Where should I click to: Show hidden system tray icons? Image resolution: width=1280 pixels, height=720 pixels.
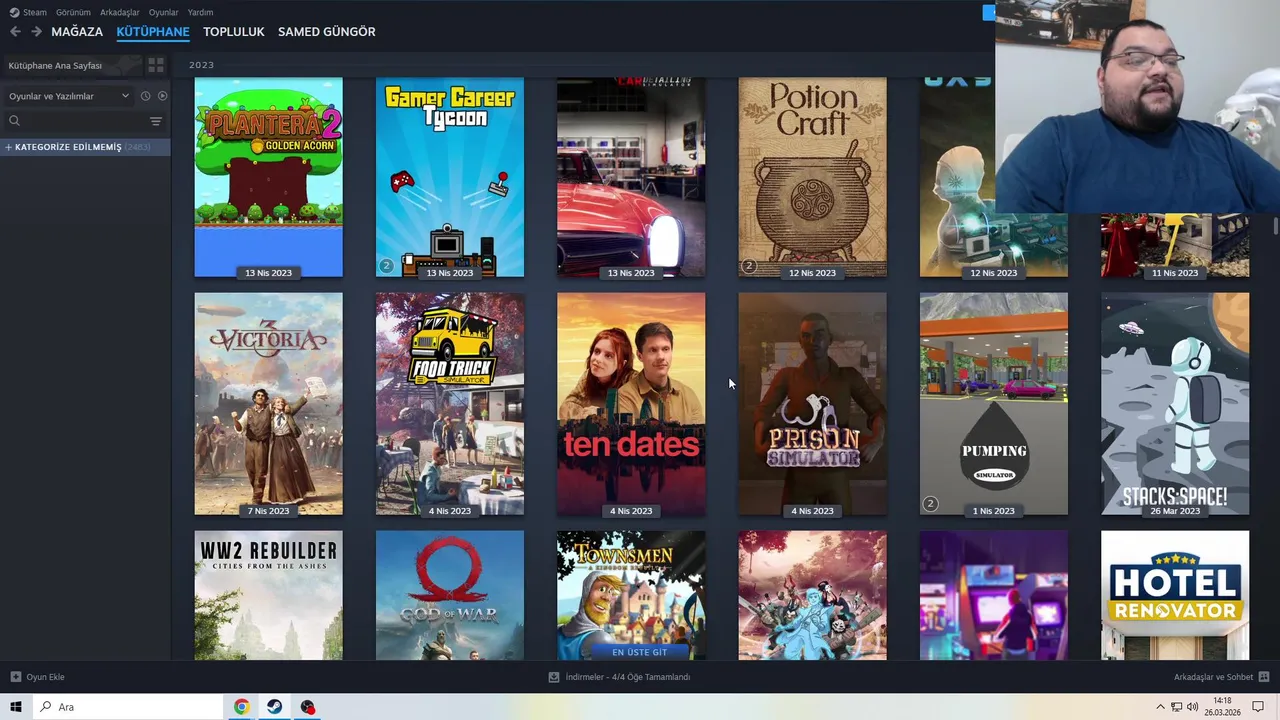click(x=1160, y=707)
